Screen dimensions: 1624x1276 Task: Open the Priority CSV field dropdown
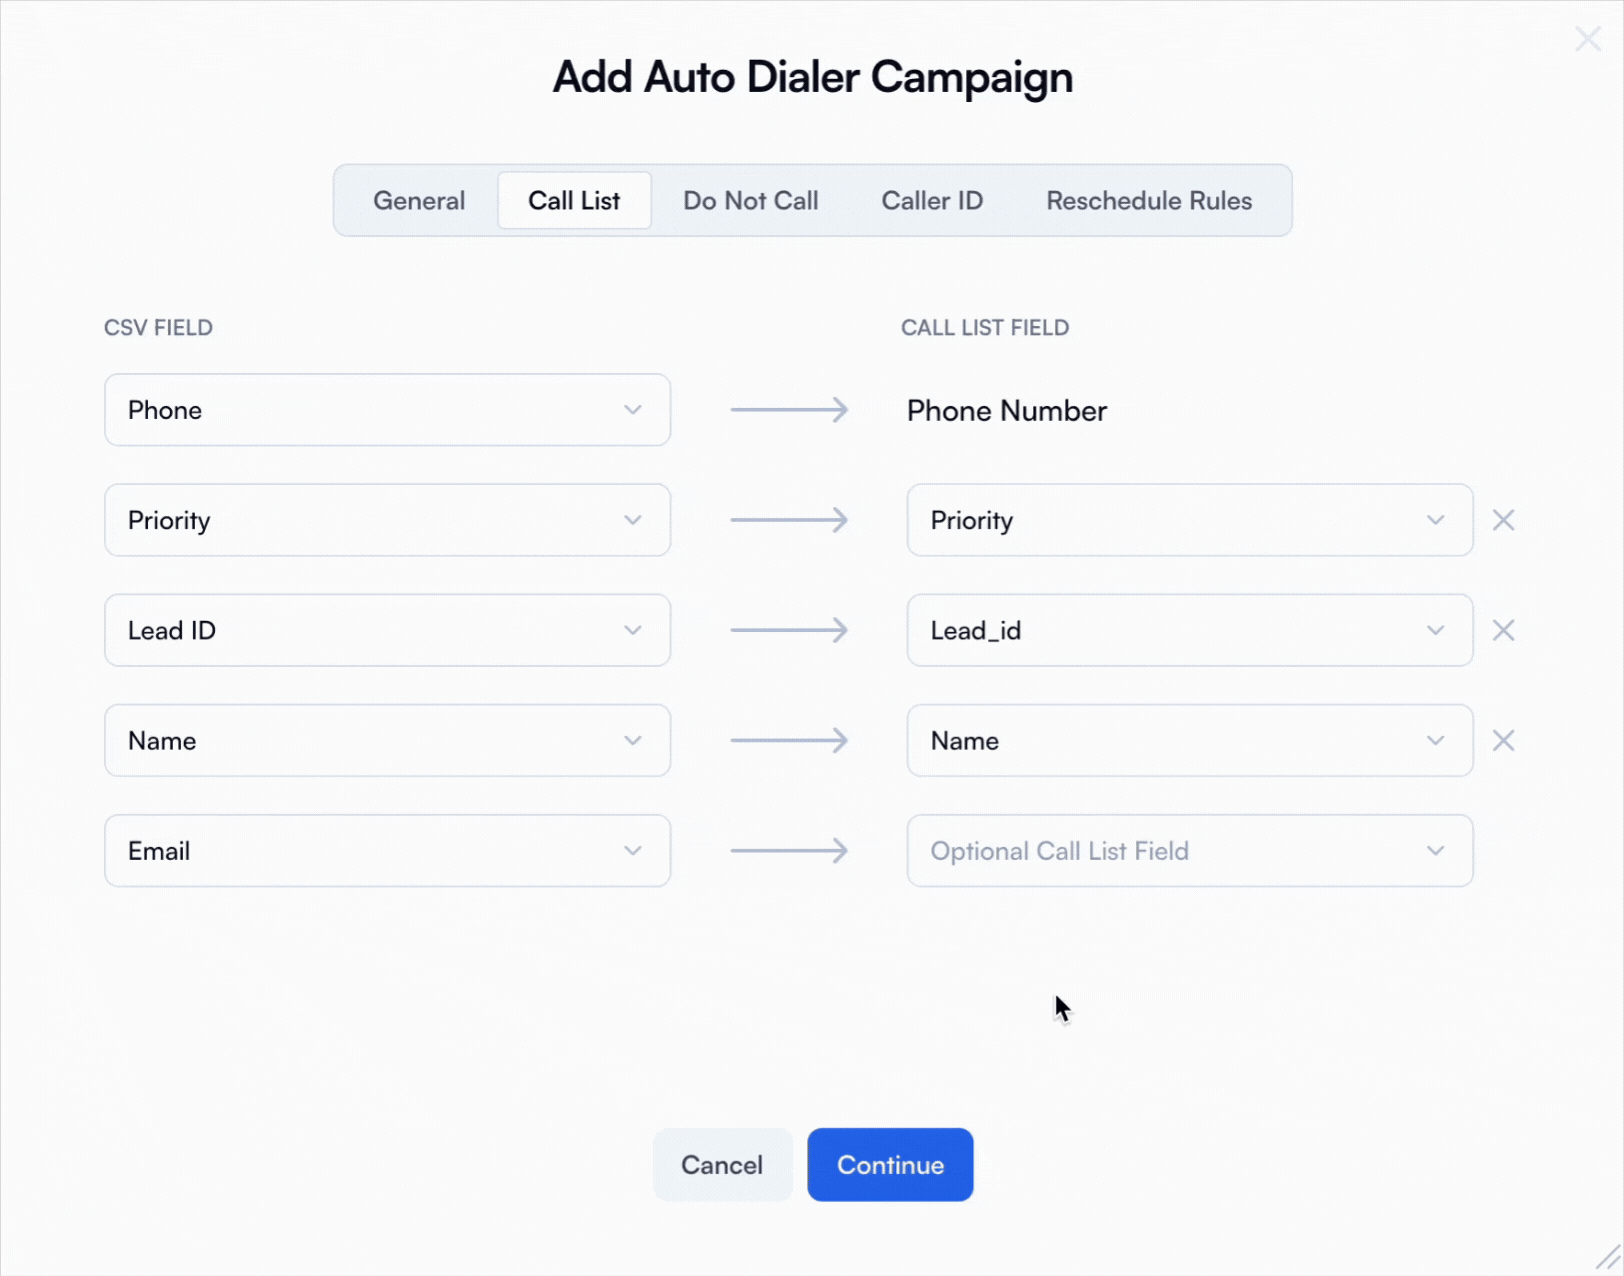pyautogui.click(x=387, y=520)
